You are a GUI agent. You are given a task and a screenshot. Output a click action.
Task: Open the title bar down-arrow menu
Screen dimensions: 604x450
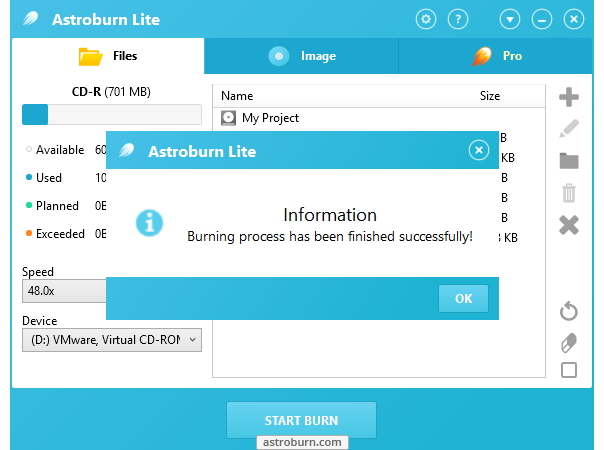[x=510, y=19]
